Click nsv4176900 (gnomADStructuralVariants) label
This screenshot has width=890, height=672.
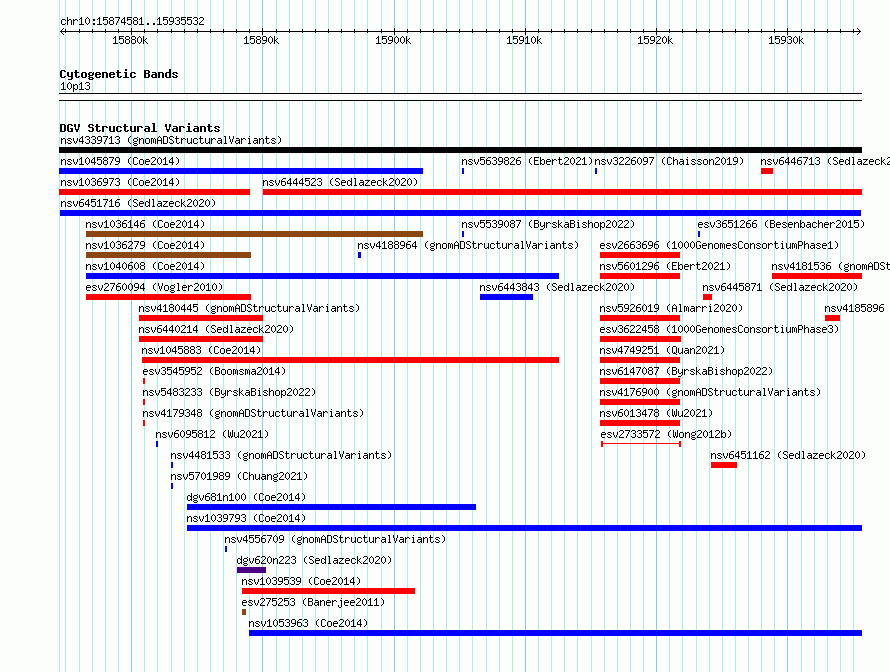click(x=710, y=392)
